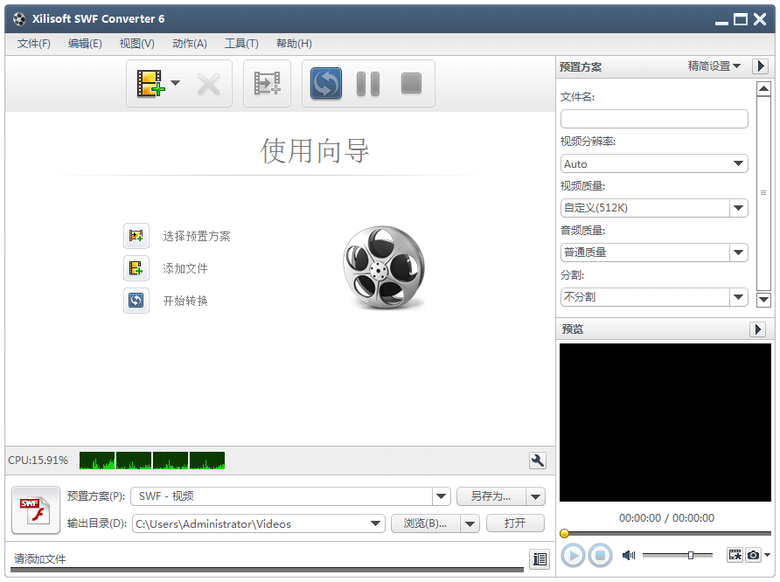This screenshot has height=582, width=780.
Task: Click the 开始转换 wizard icon
Action: 136,300
